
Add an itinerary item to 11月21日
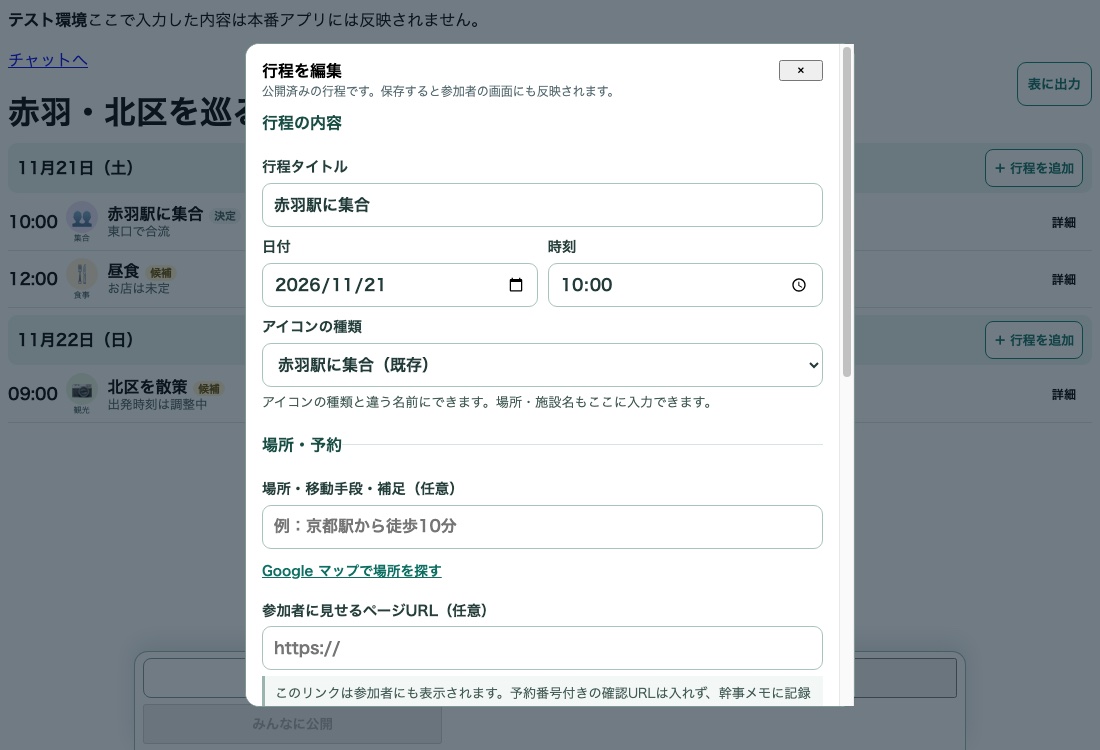coord(1033,168)
